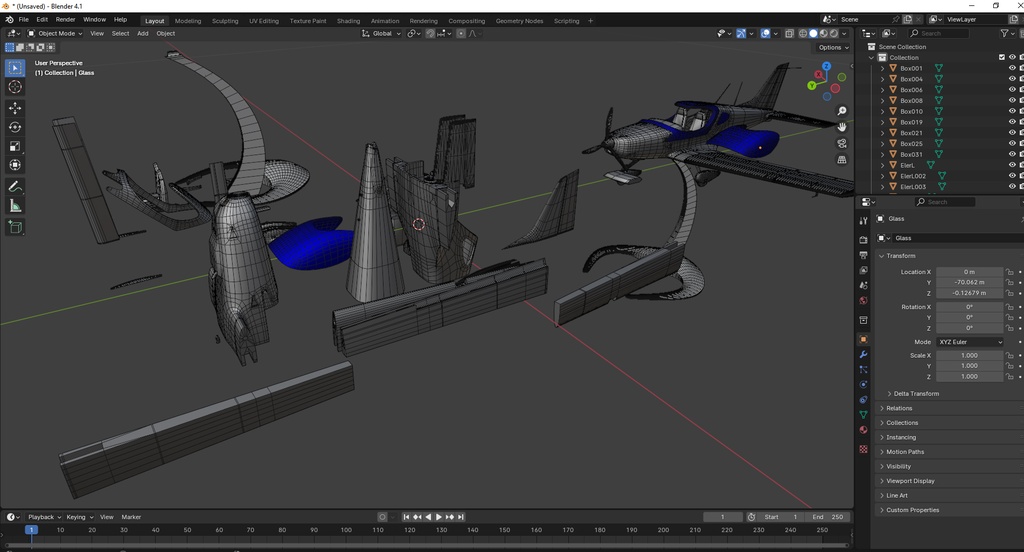Select the Rotate tool
Screen dimensions: 1024x552
[x=15, y=127]
